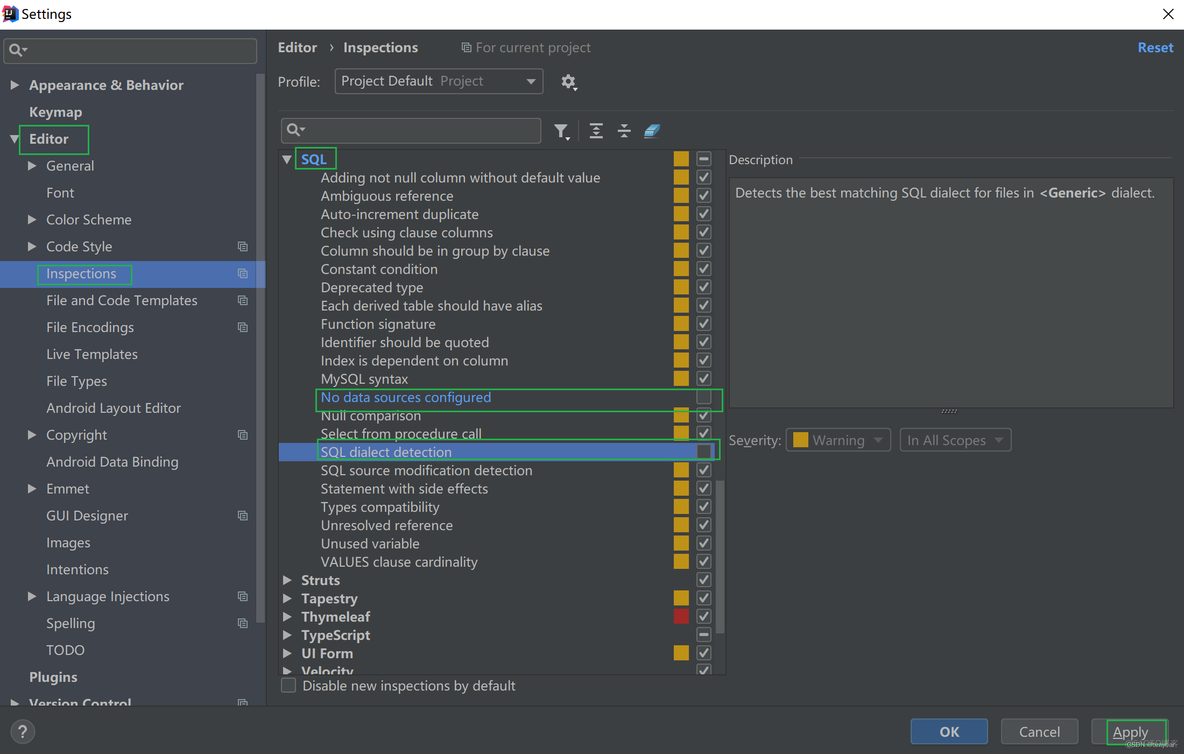Click the eraser icon to reset inspections
The height and width of the screenshot is (754, 1184).
pyautogui.click(x=652, y=131)
